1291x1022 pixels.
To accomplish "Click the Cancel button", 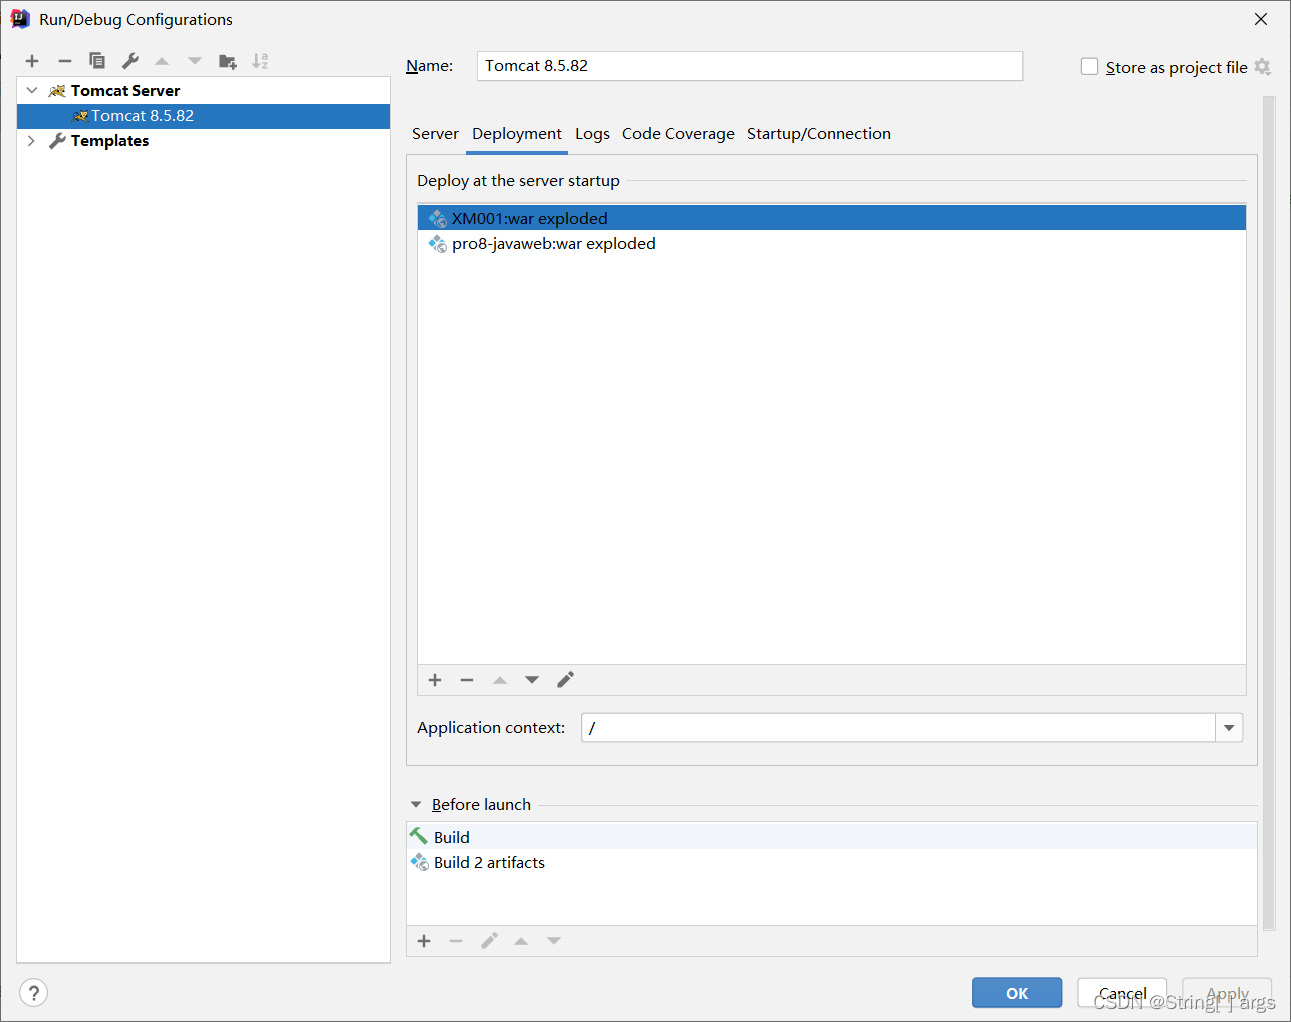I will tap(1122, 993).
